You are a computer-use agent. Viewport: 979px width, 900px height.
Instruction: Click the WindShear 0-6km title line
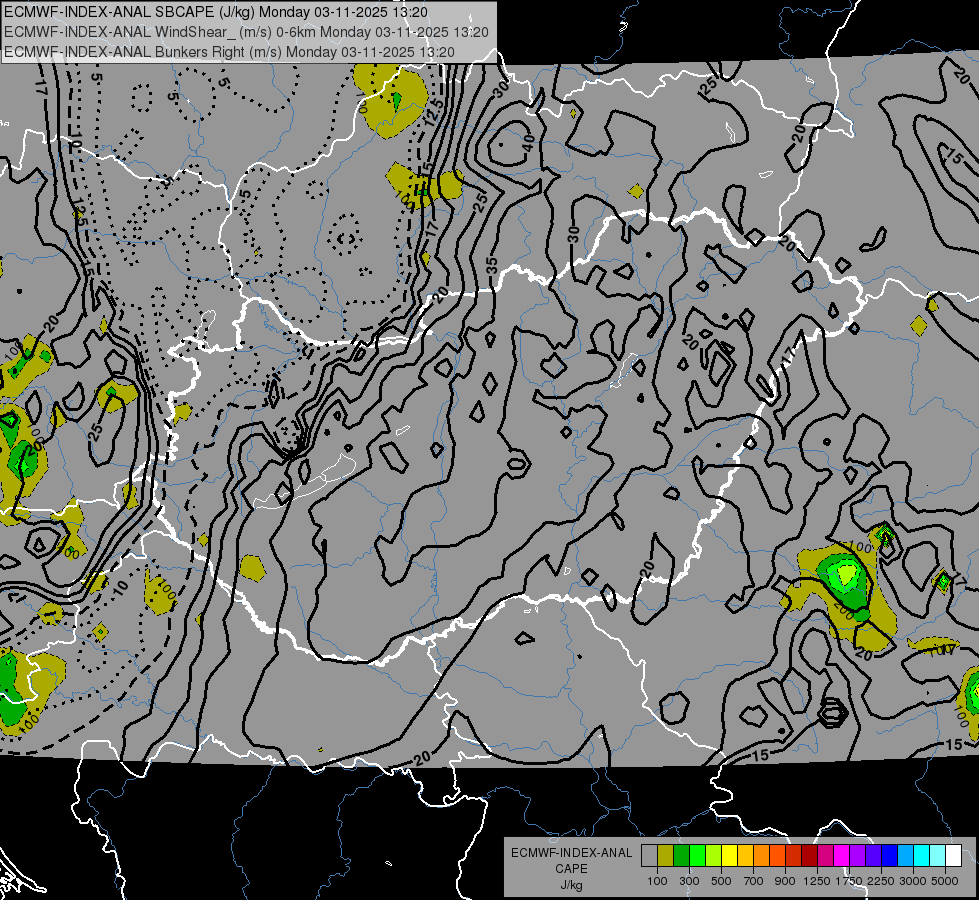coord(246,32)
